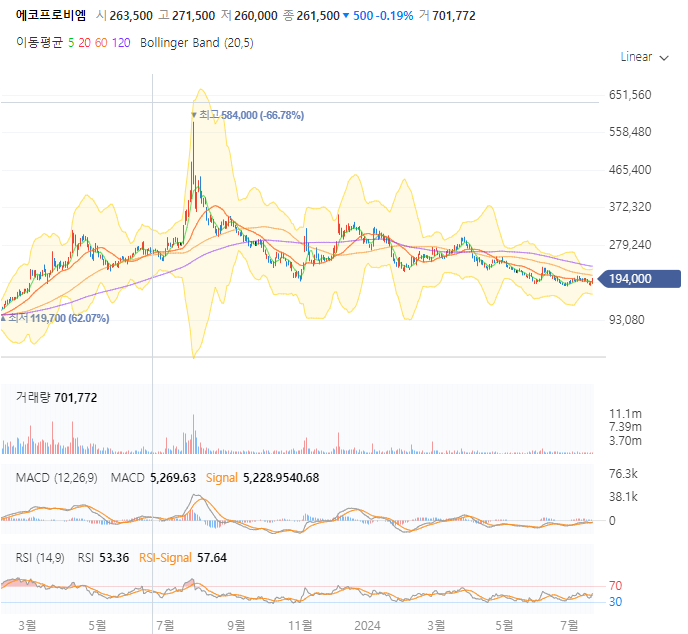Click the orange Signal legend label
The image size is (688, 634).
pyautogui.click(x=222, y=477)
